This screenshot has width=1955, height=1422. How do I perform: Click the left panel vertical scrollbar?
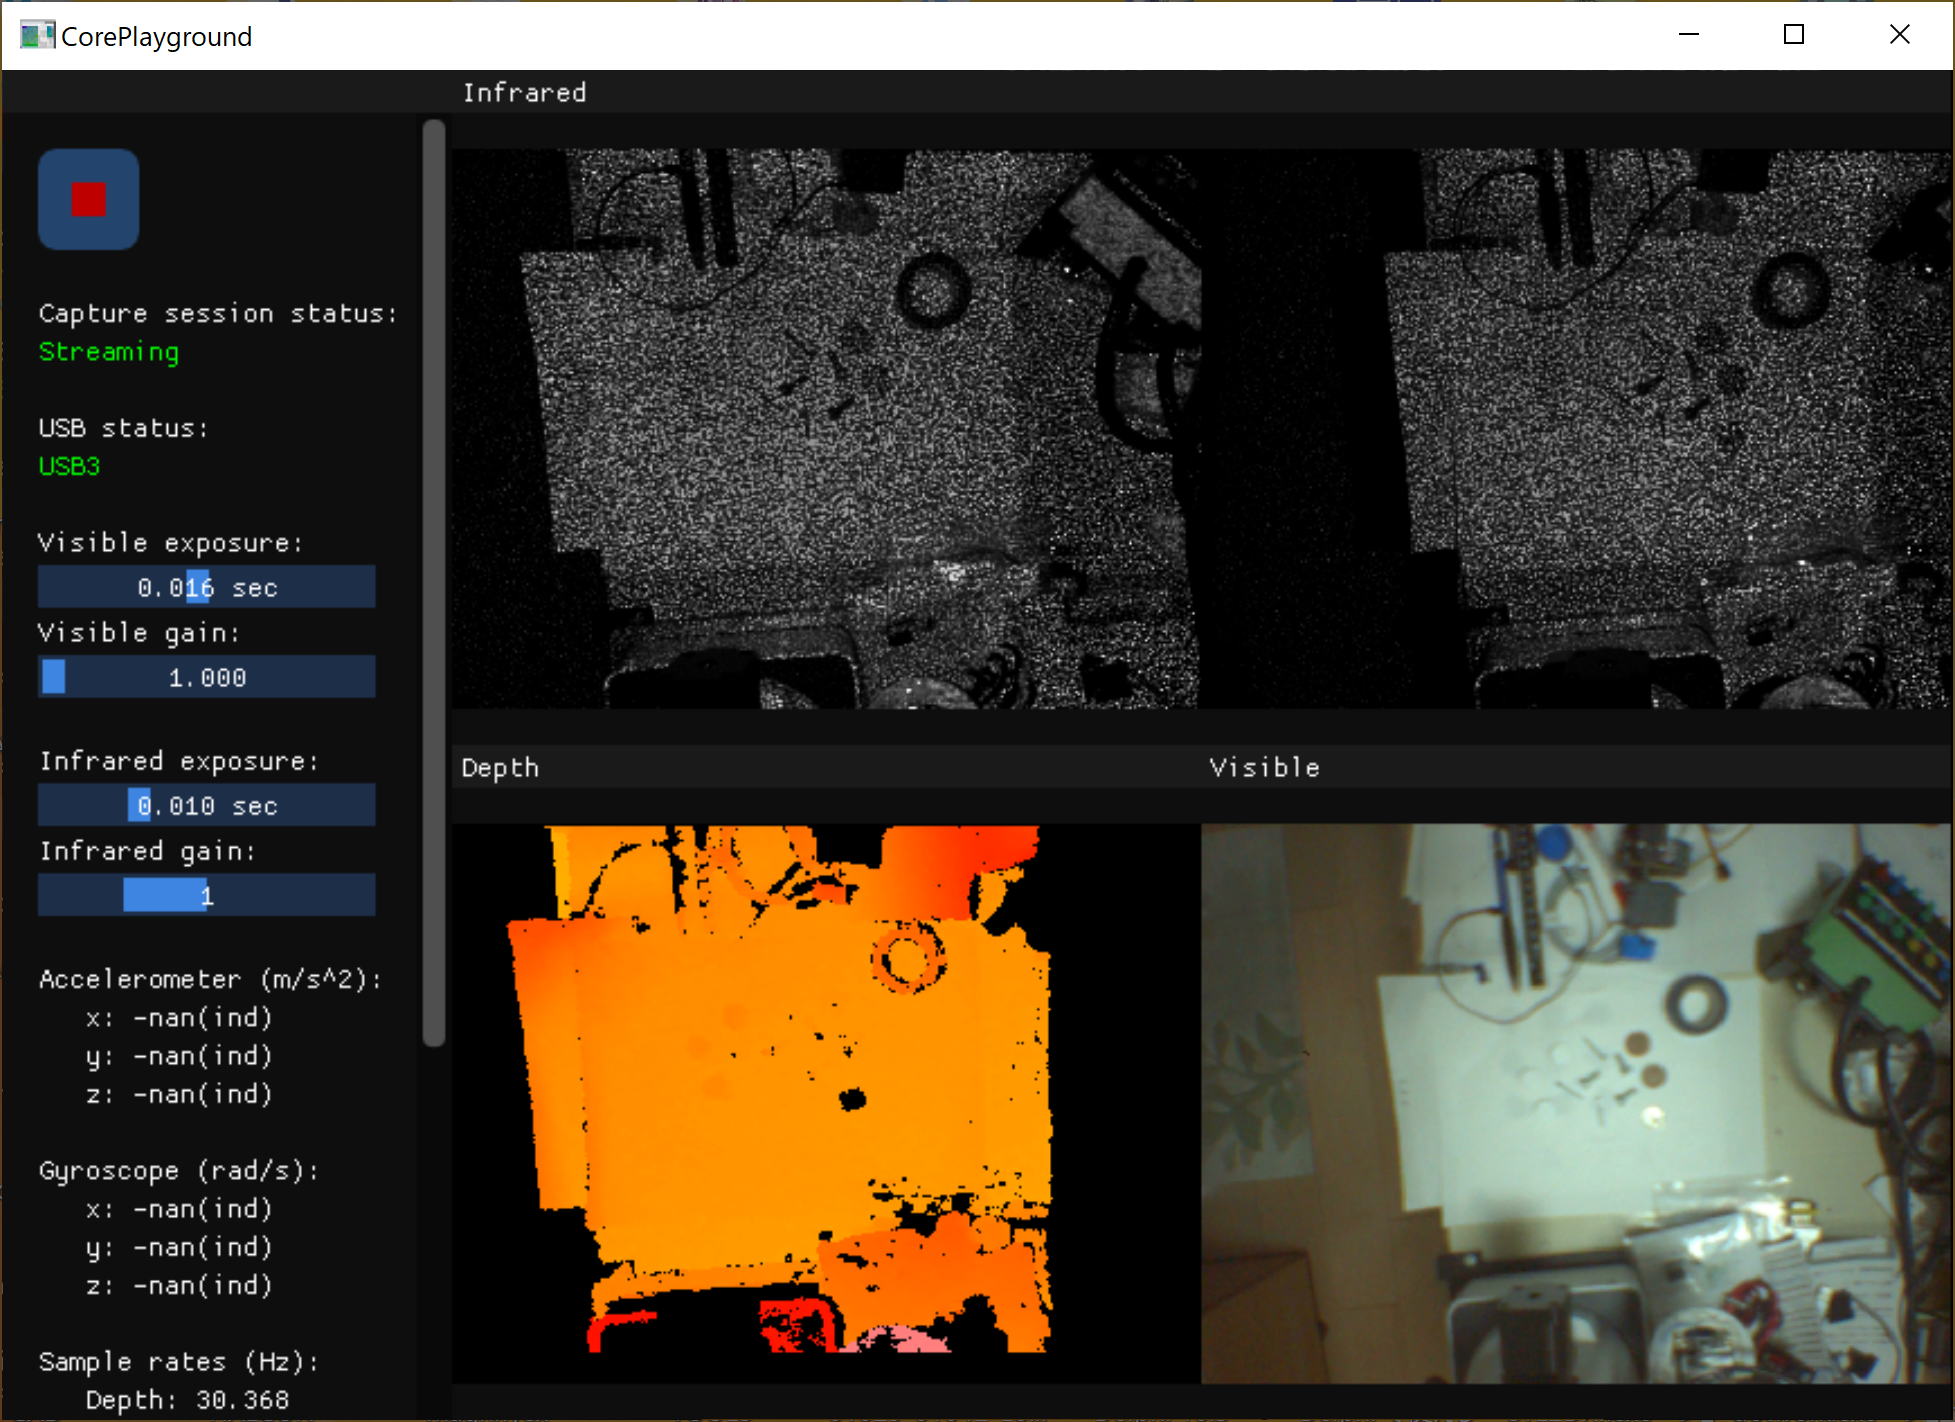tap(433, 580)
